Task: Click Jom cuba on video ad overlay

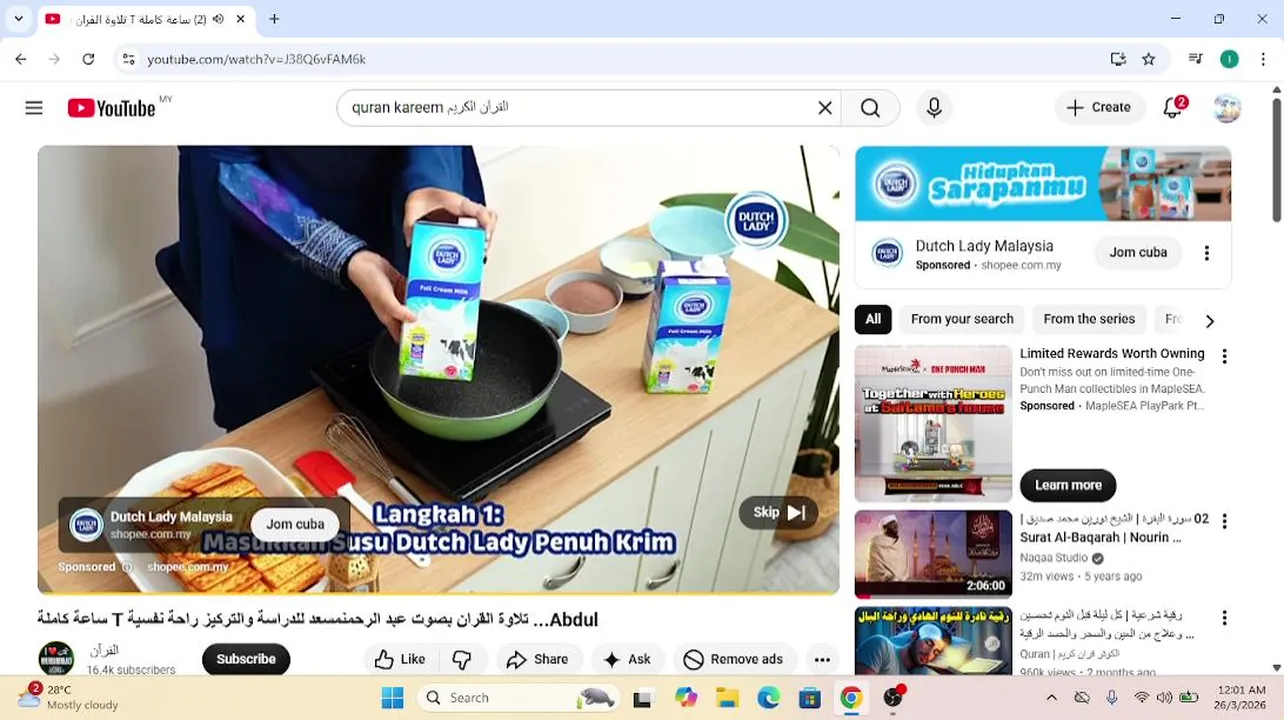Action: (x=295, y=524)
